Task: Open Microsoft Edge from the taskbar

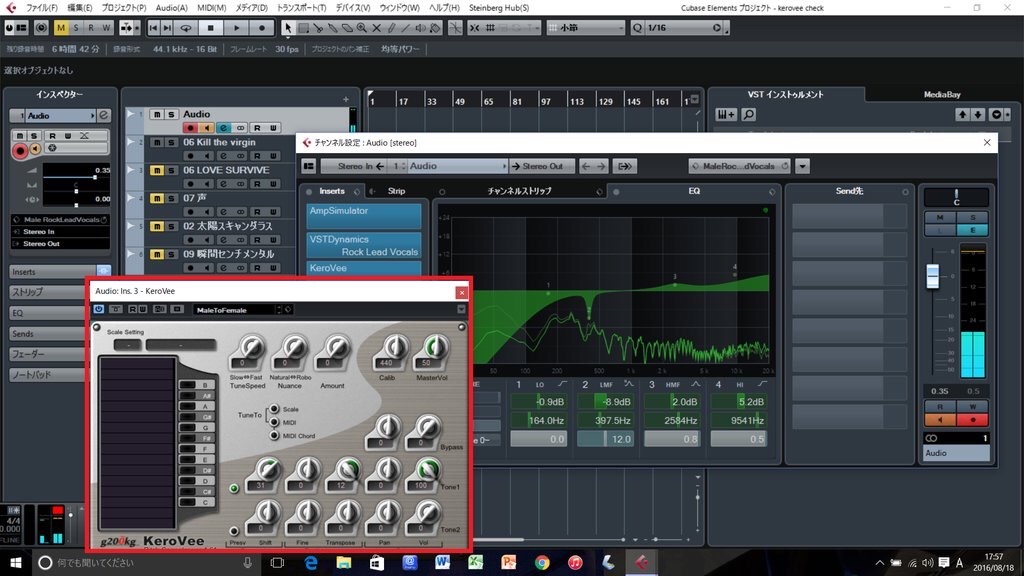Action: coord(311,562)
